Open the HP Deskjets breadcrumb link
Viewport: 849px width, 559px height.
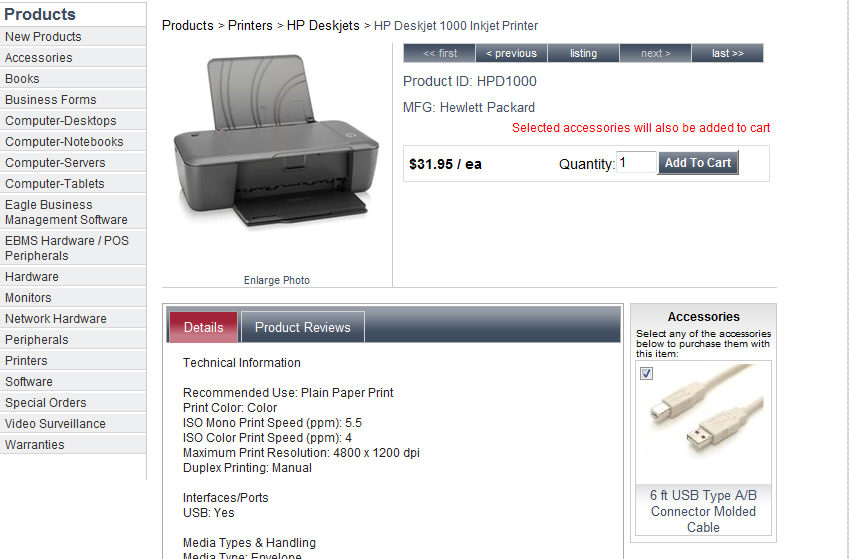coord(323,25)
